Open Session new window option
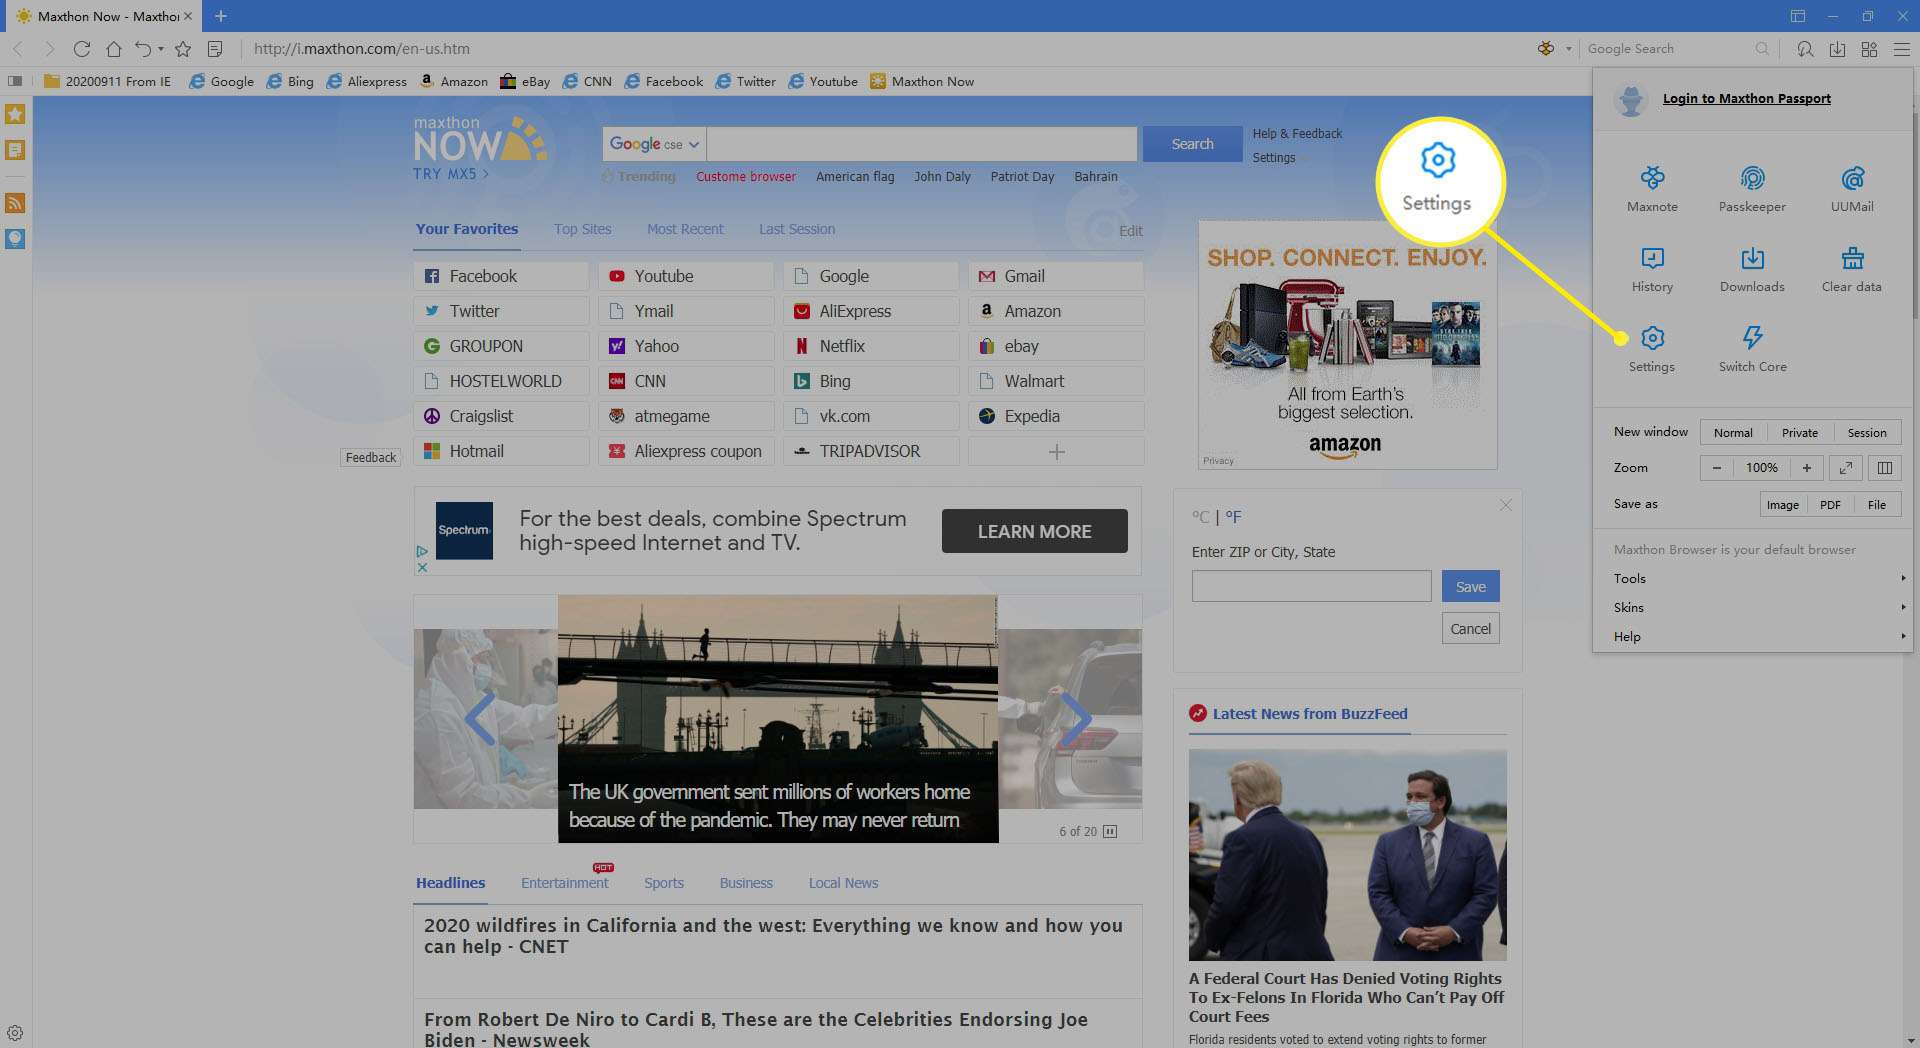1920x1048 pixels. coord(1866,433)
